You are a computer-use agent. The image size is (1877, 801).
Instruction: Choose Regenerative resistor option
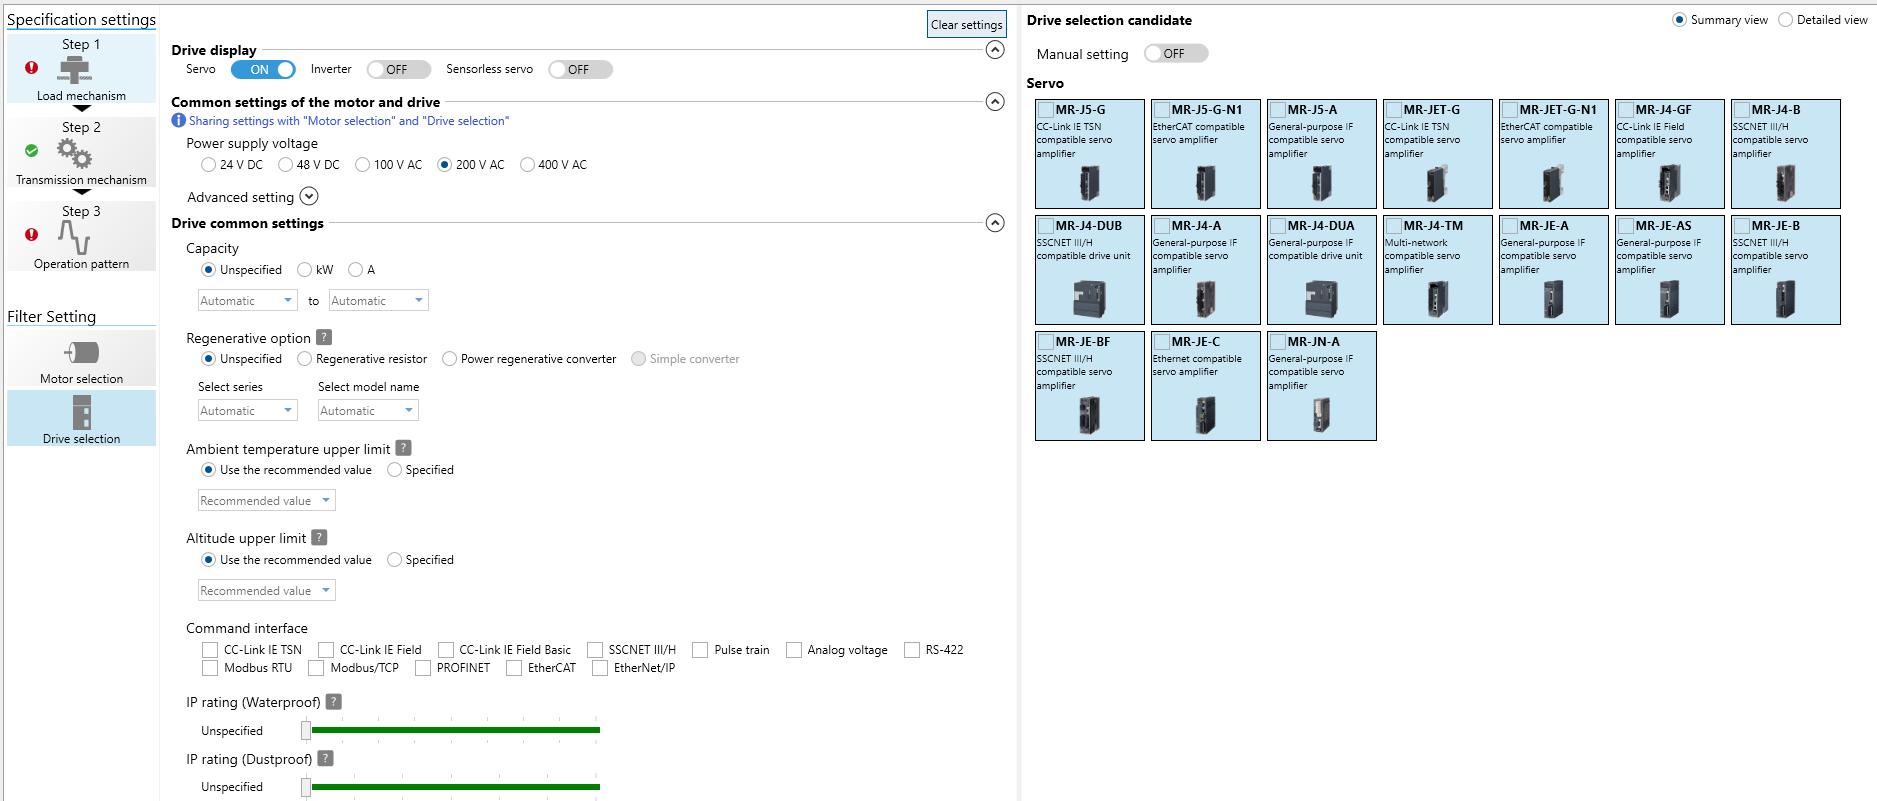click(305, 359)
